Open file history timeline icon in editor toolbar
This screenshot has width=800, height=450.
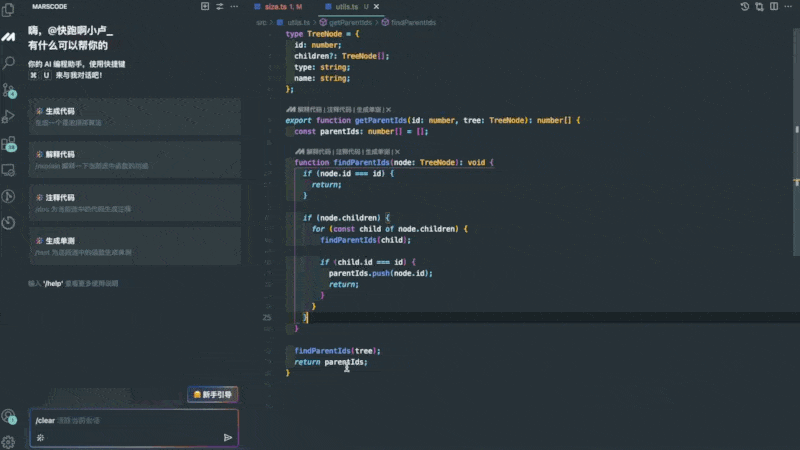click(744, 7)
